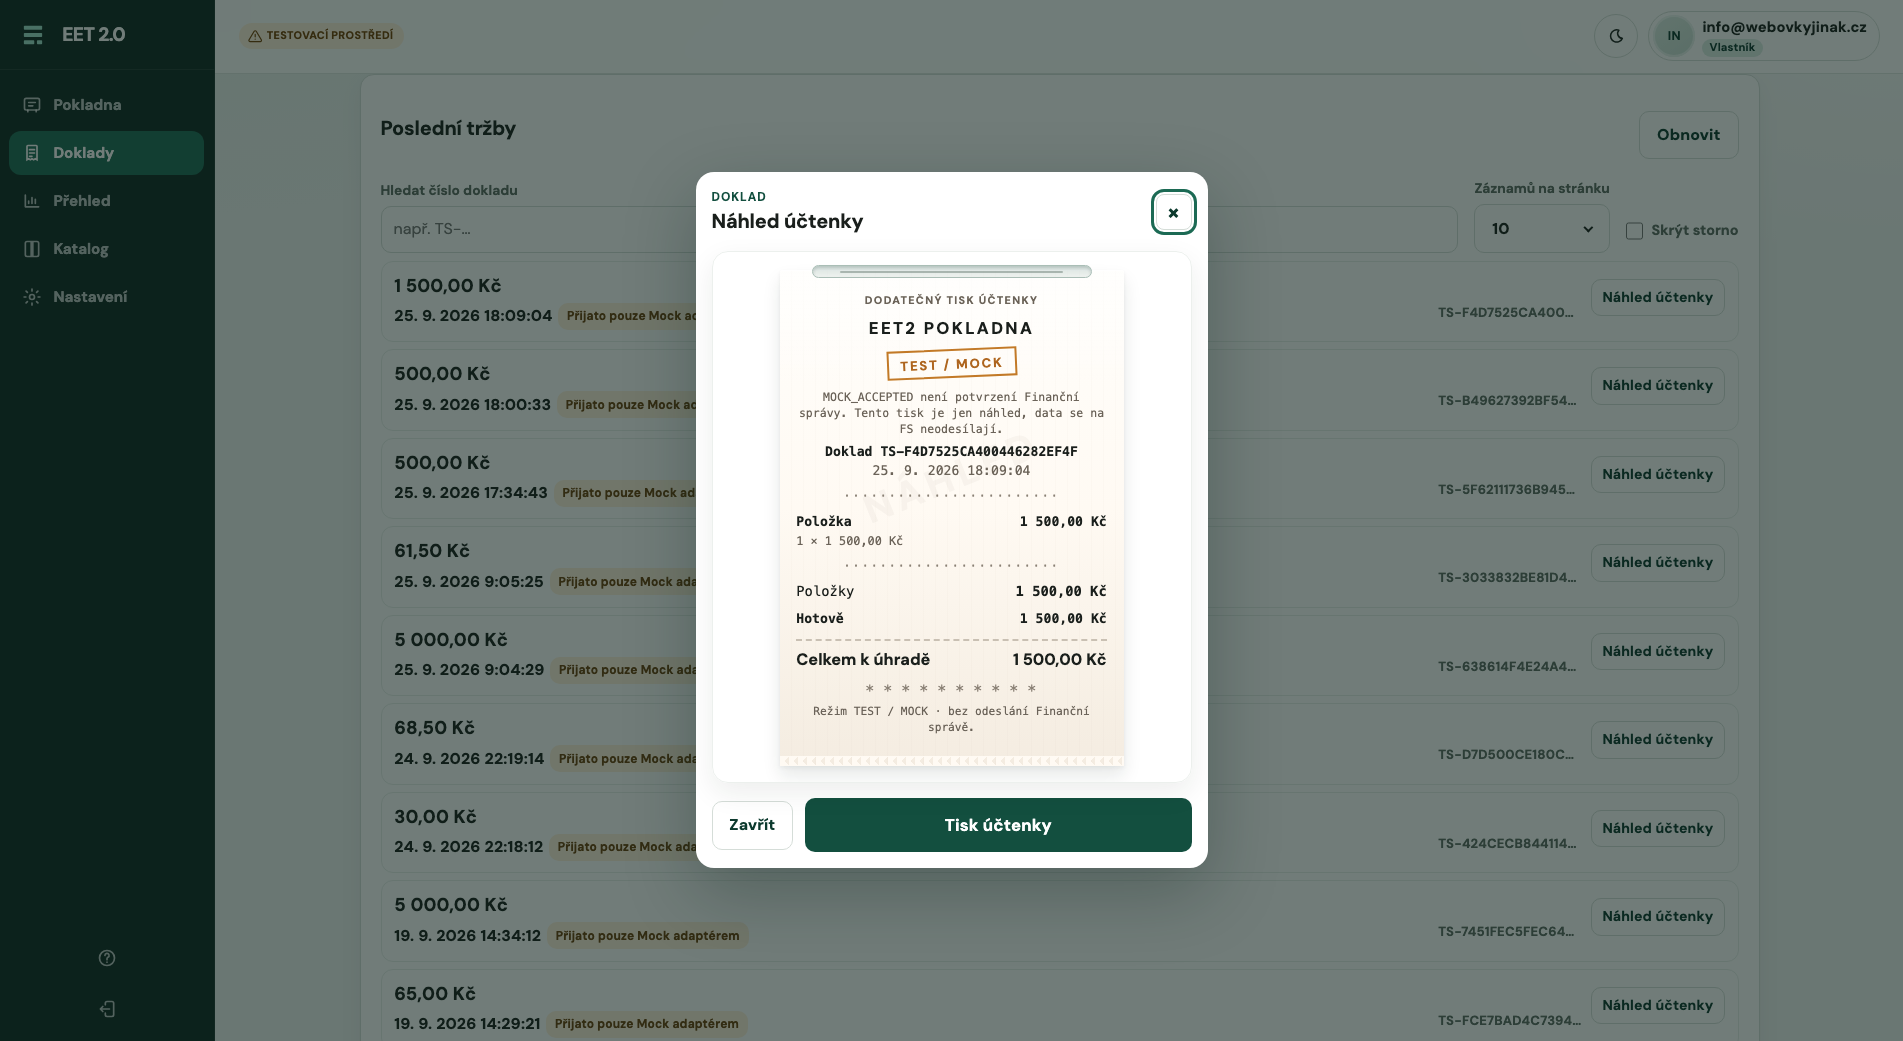The image size is (1903, 1041).
Task: Click Celkem k úhradě total line
Action: point(951,659)
